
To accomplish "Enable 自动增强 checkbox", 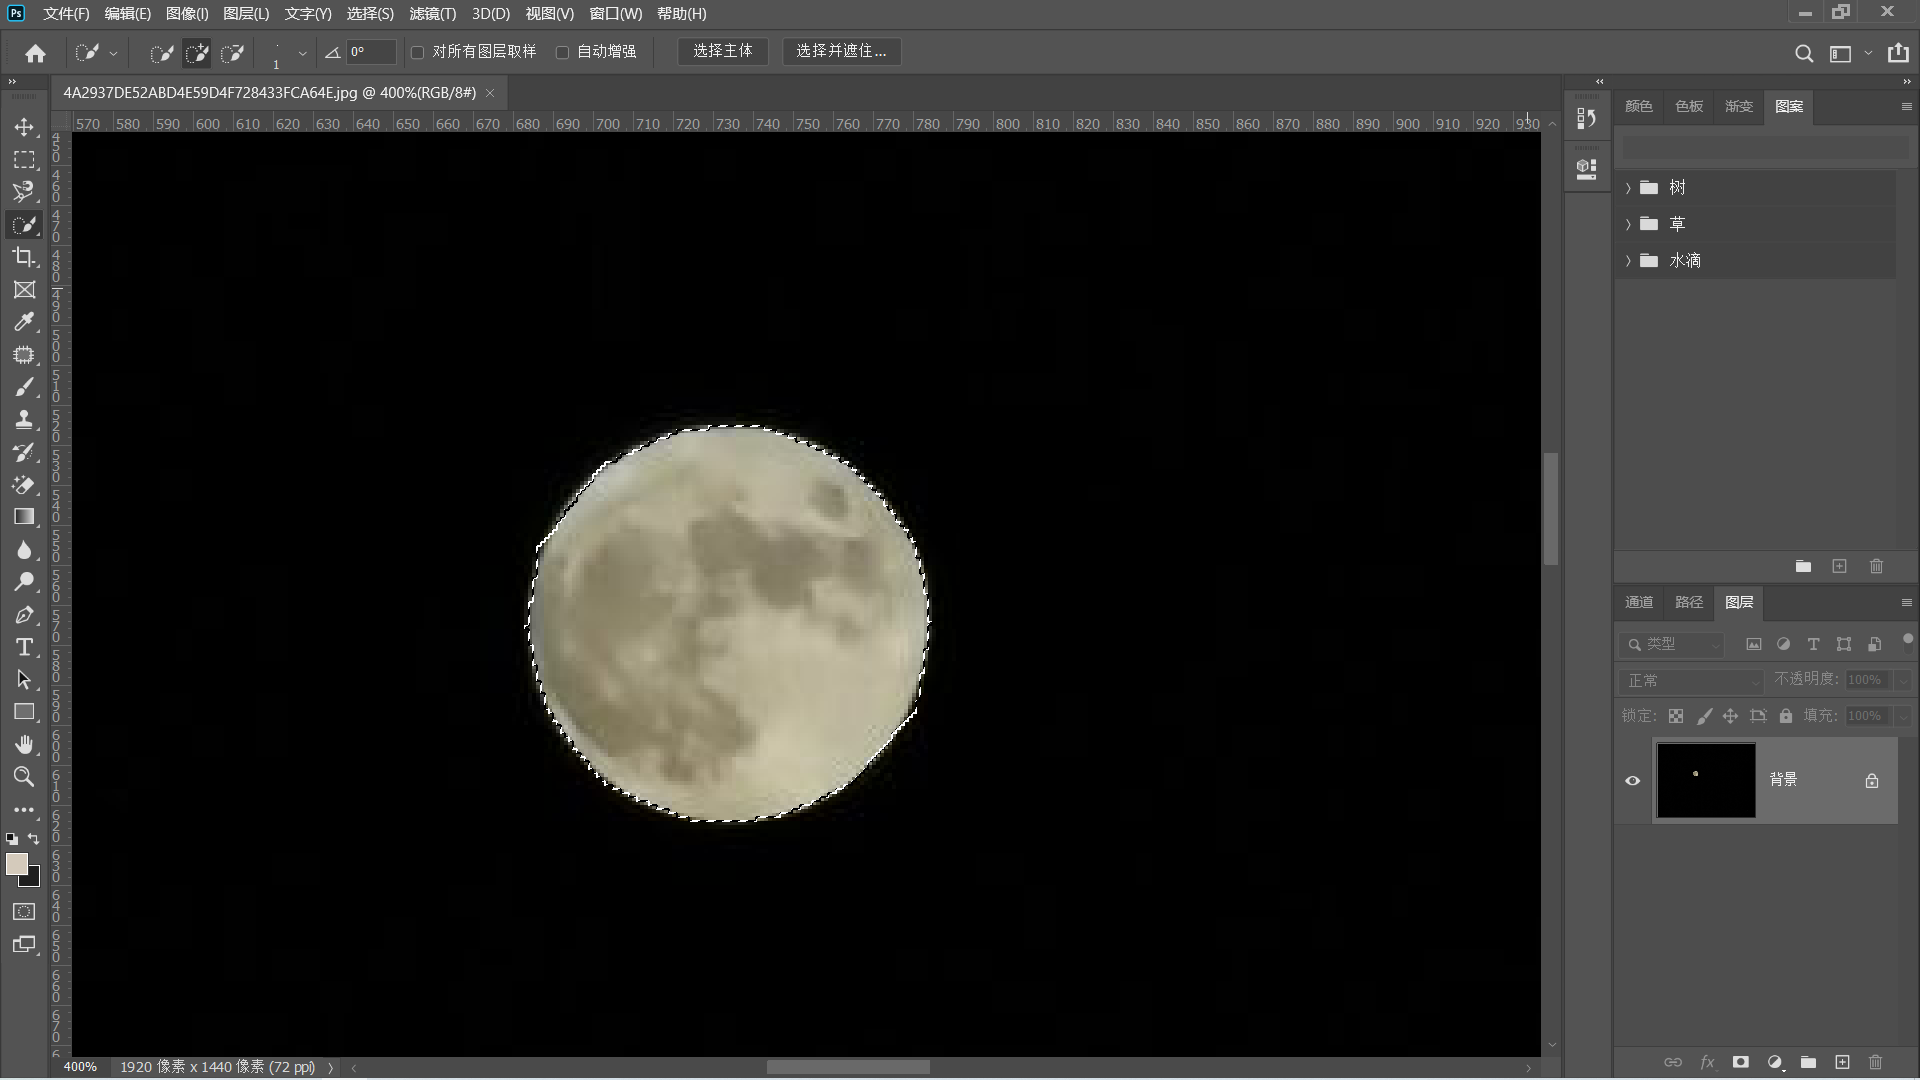I will point(562,52).
